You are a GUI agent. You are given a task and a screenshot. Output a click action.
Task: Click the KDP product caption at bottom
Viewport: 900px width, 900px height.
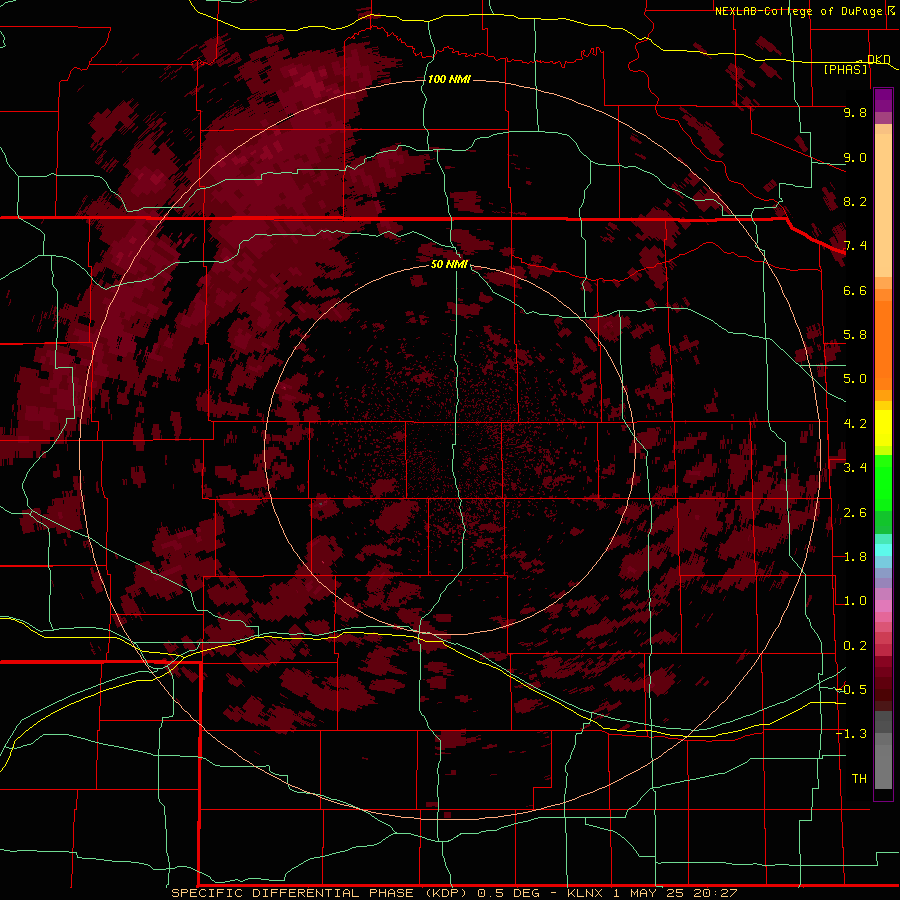tap(454, 893)
